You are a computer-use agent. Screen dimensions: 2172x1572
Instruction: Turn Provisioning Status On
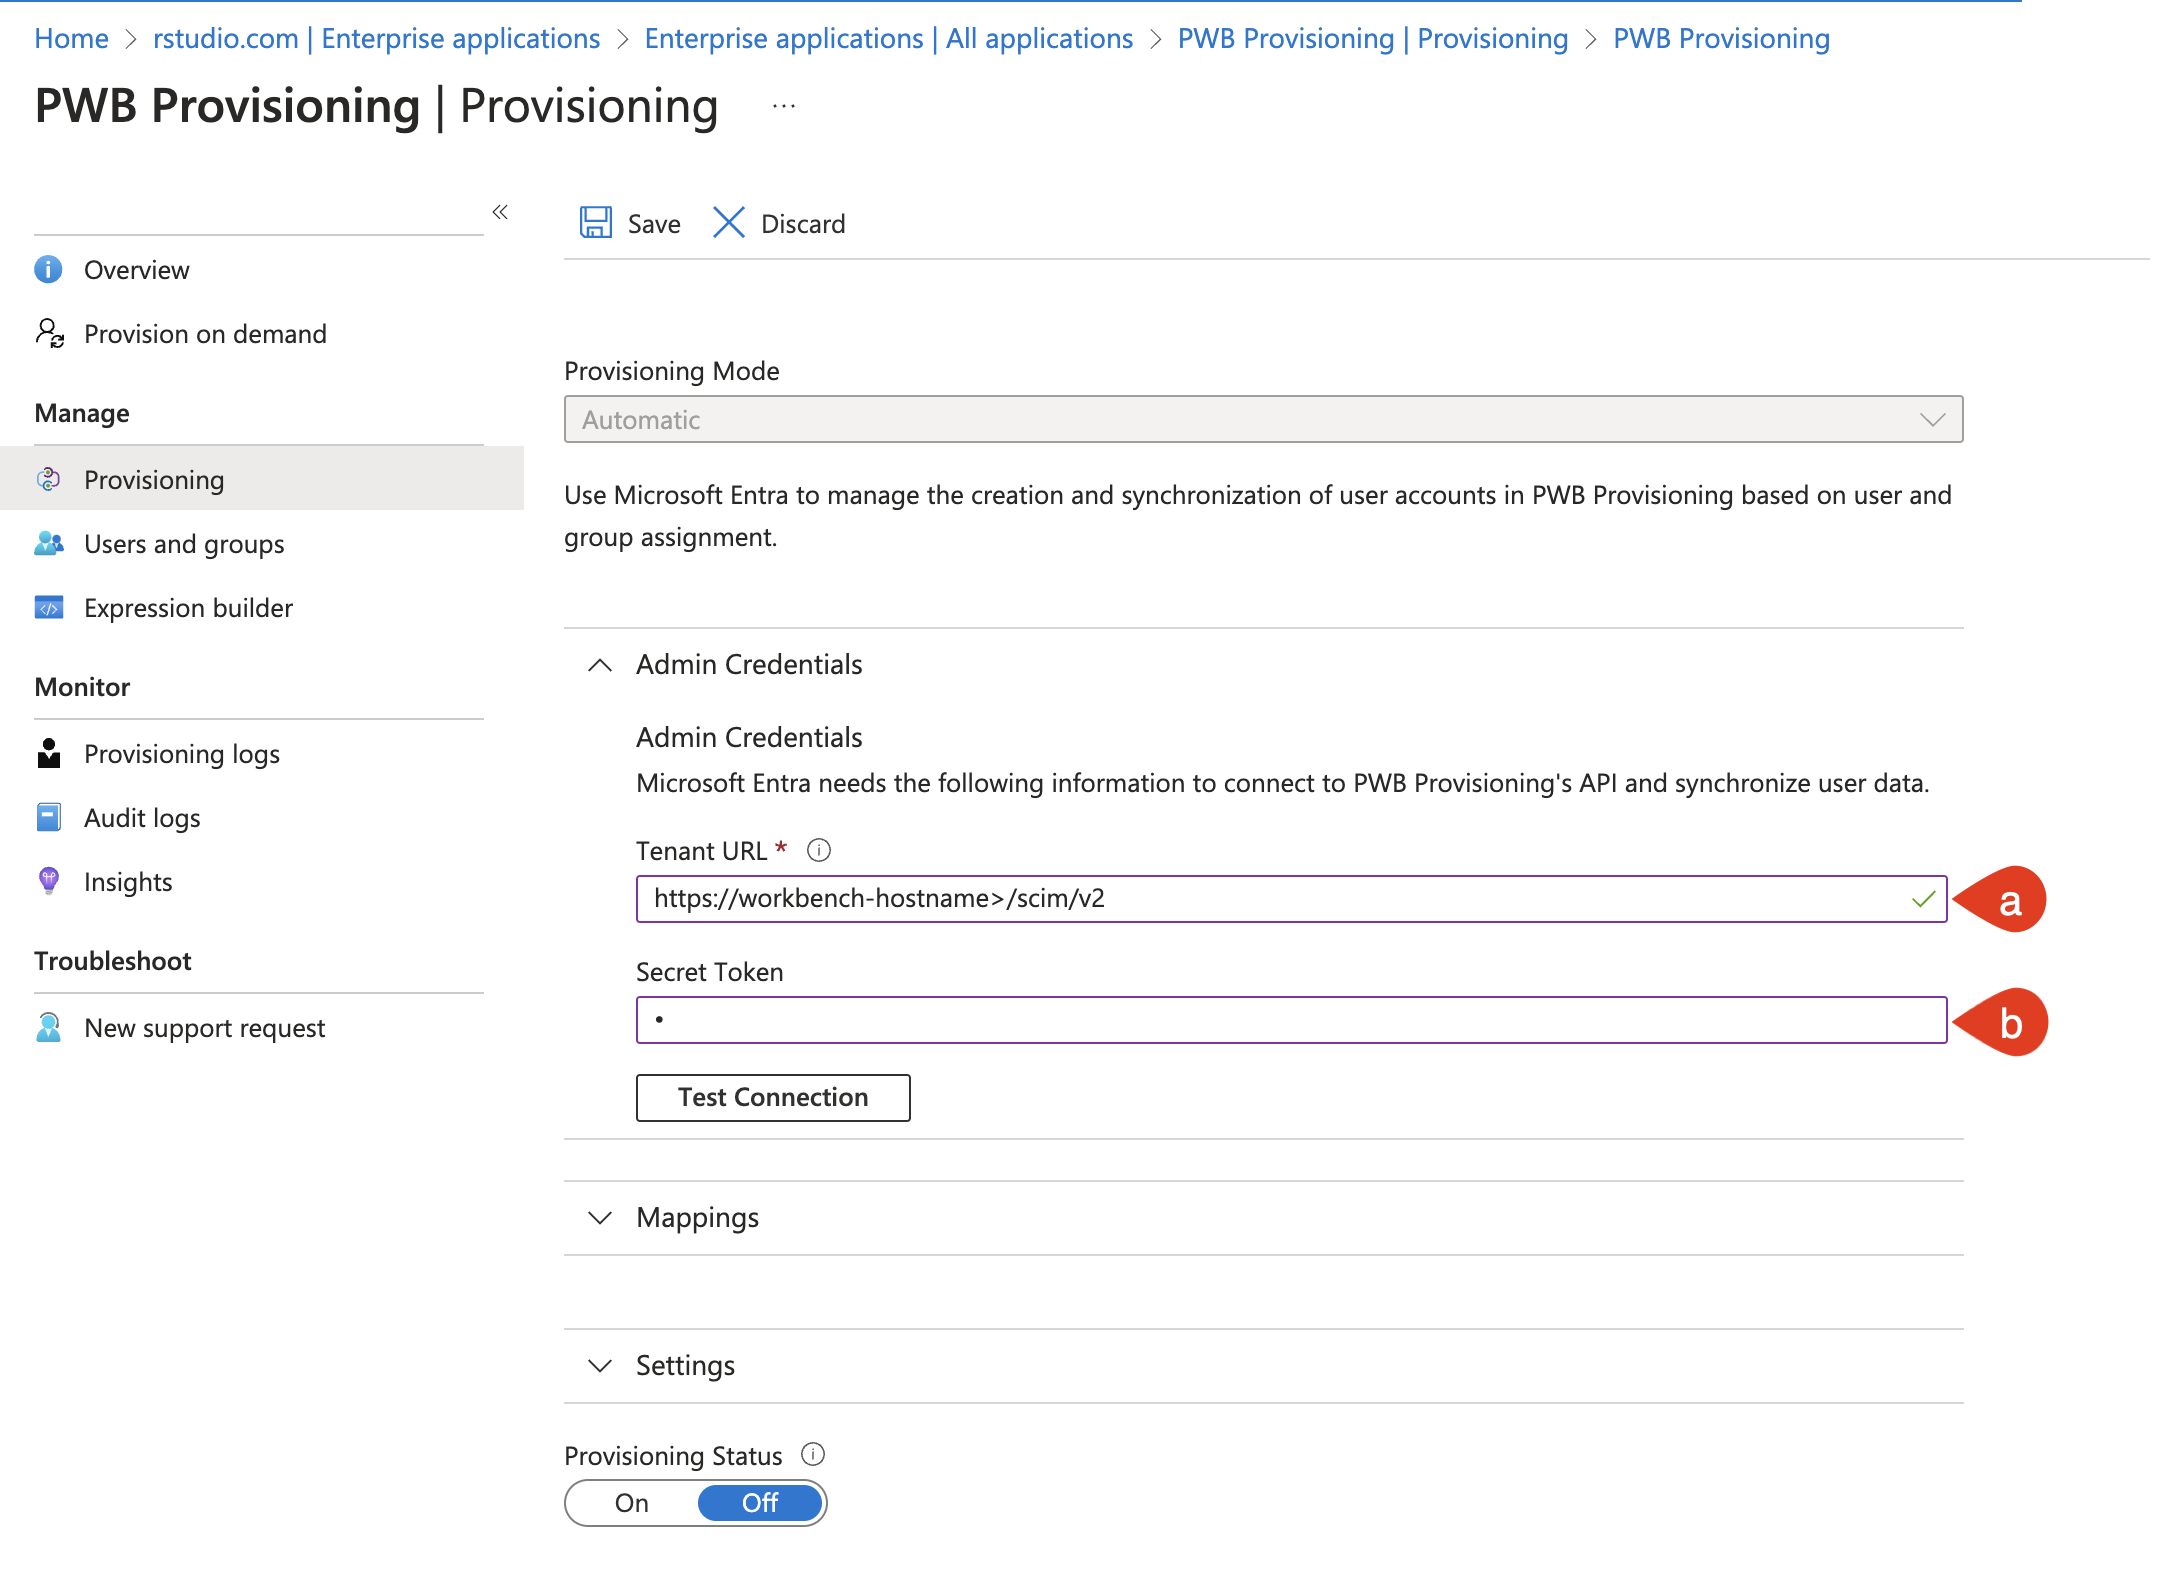632,1503
